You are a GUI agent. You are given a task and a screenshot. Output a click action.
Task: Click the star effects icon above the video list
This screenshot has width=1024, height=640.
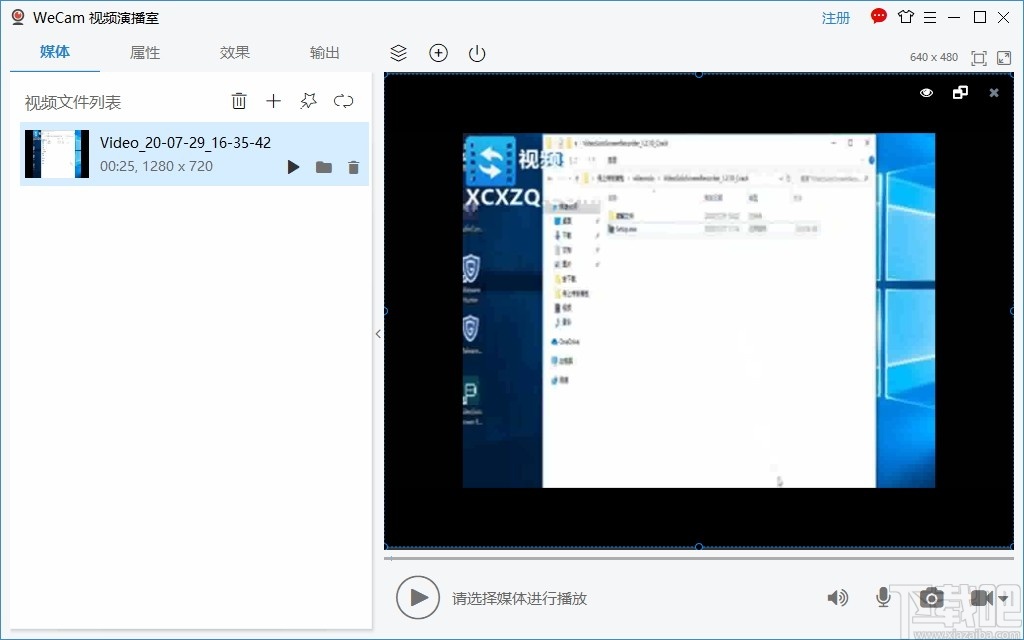click(x=308, y=100)
